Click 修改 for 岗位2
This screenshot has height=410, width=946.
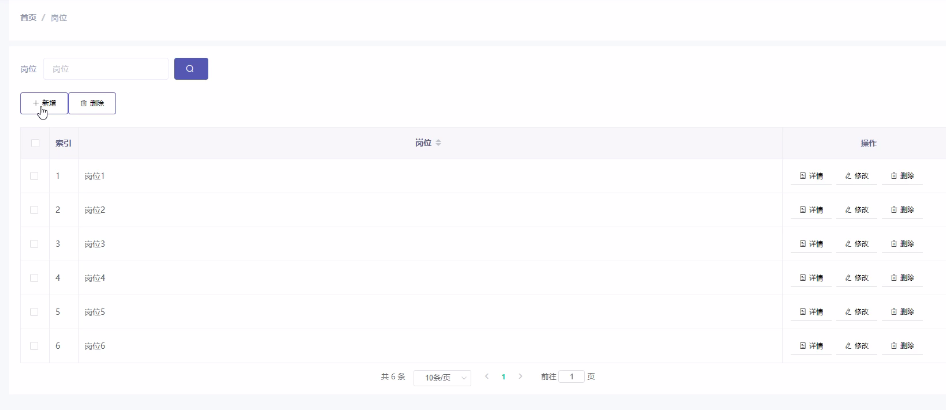(857, 210)
